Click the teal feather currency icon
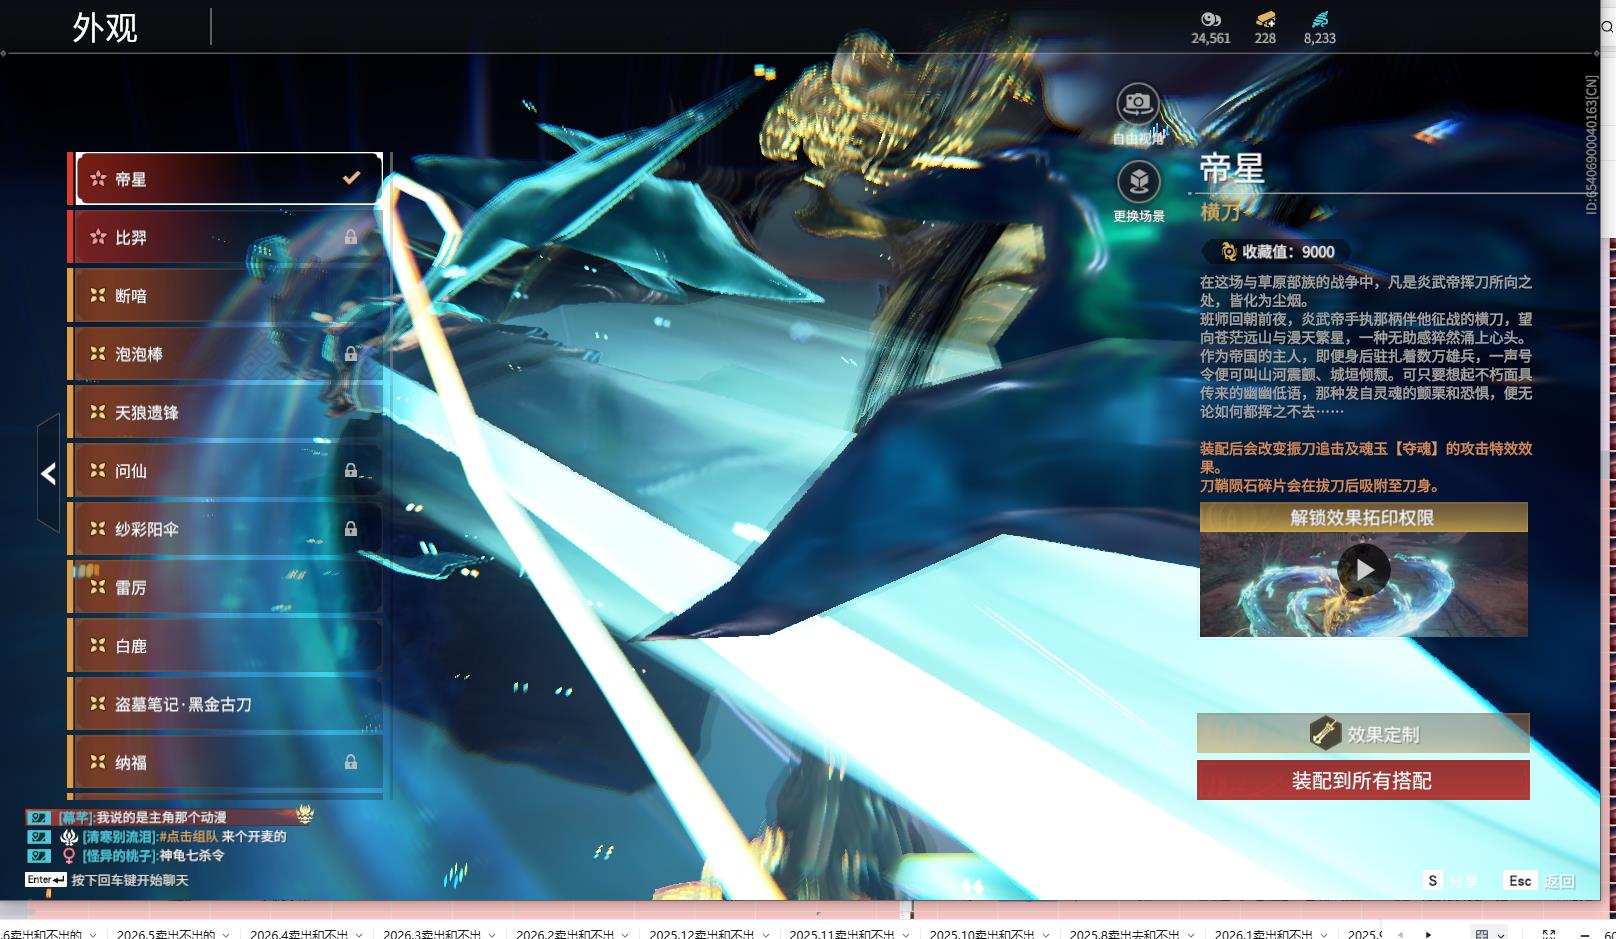1616x939 pixels. click(x=1319, y=19)
